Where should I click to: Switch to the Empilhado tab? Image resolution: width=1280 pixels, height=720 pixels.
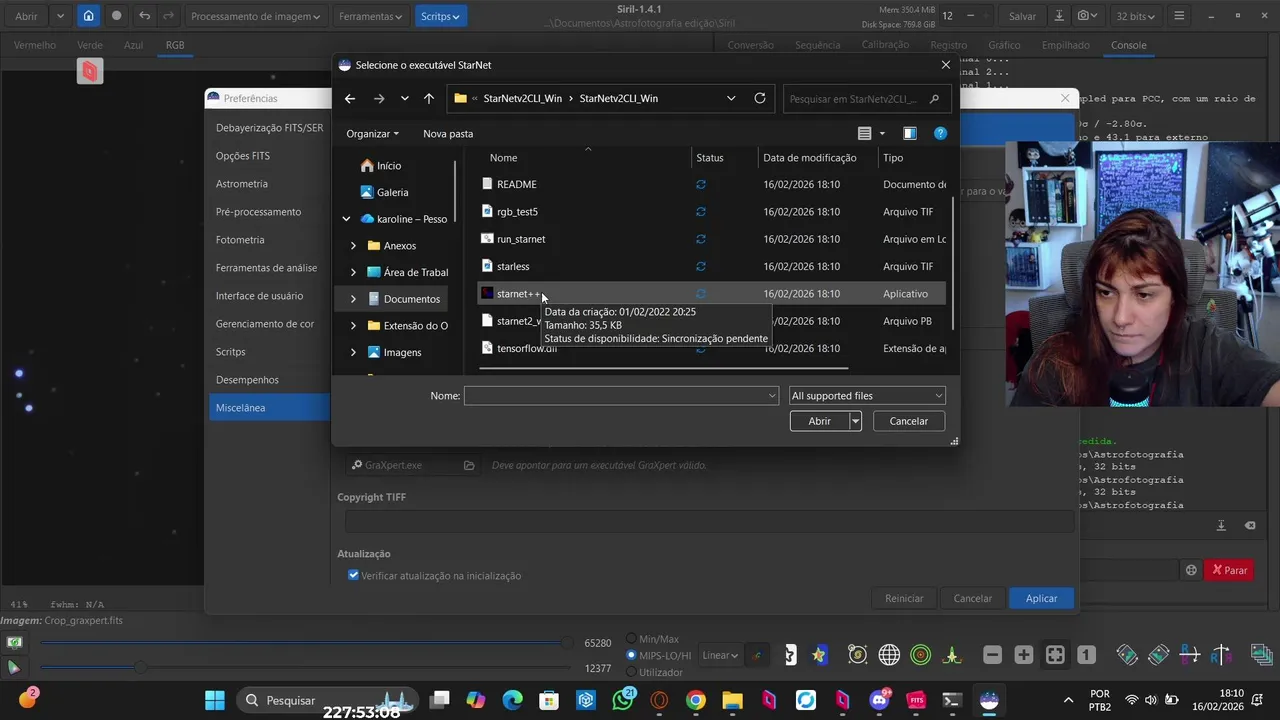click(x=1065, y=45)
